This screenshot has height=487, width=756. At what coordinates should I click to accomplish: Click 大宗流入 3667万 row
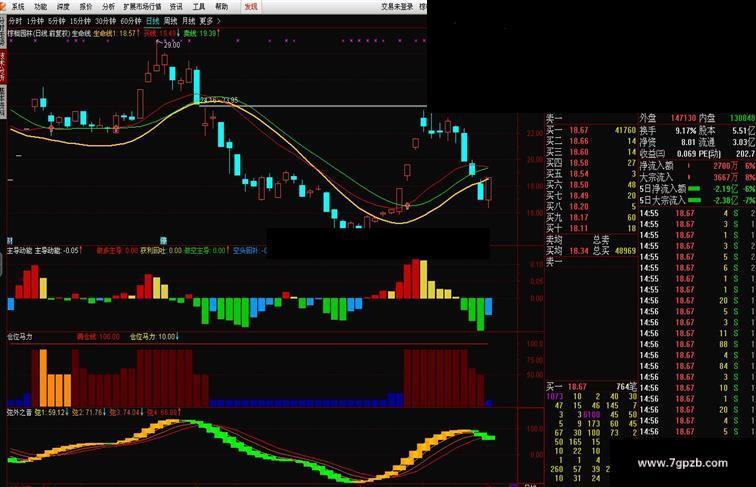point(697,177)
